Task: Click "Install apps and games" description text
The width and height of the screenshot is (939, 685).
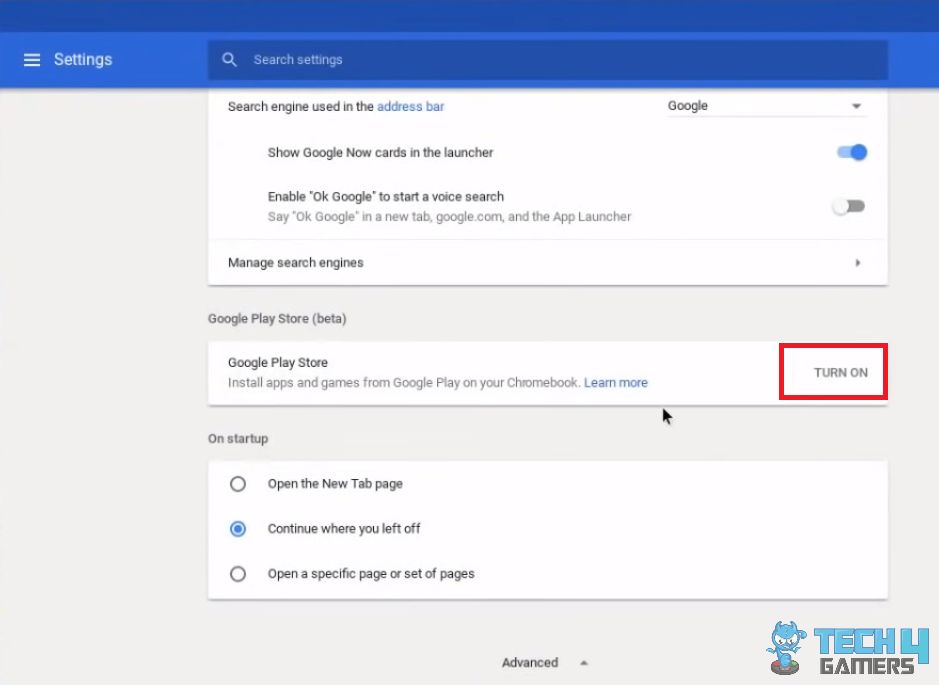Action: tap(404, 383)
